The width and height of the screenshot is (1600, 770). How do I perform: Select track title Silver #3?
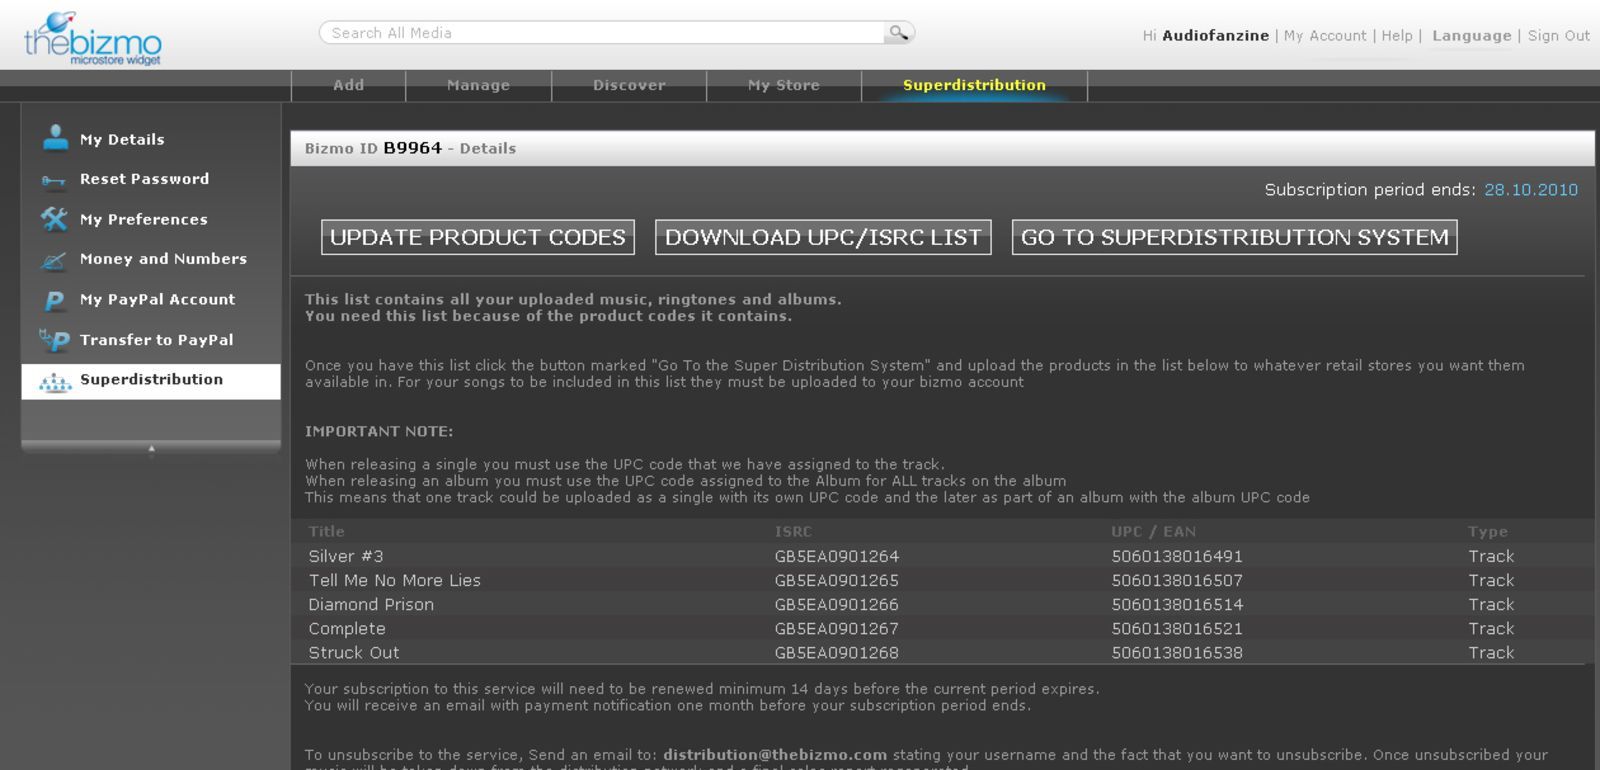(346, 556)
